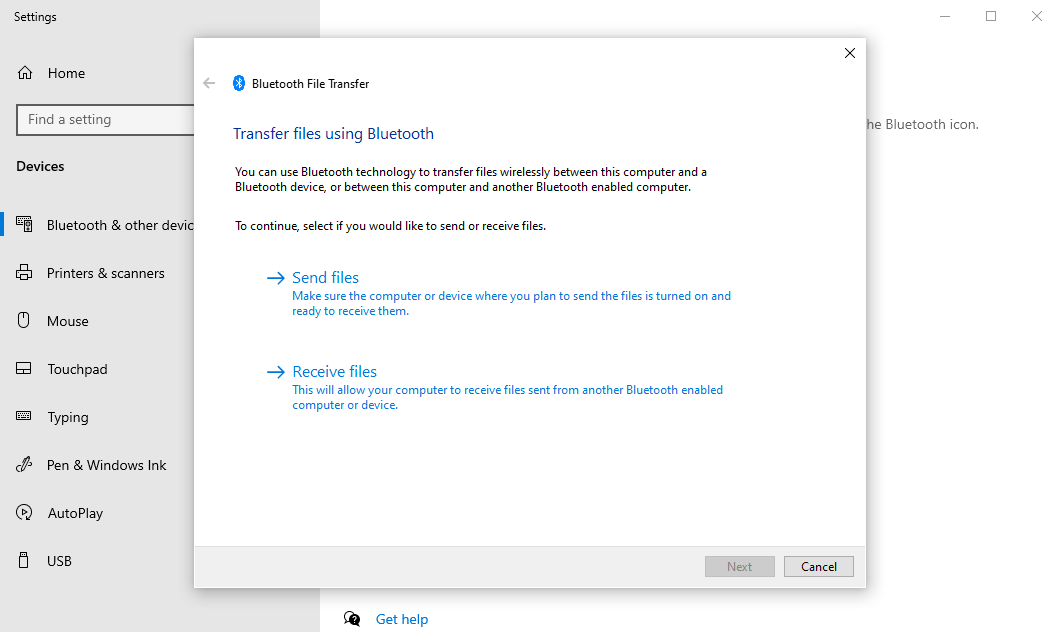Click the Cancel button
This screenshot has width=1059, height=632.
(819, 567)
